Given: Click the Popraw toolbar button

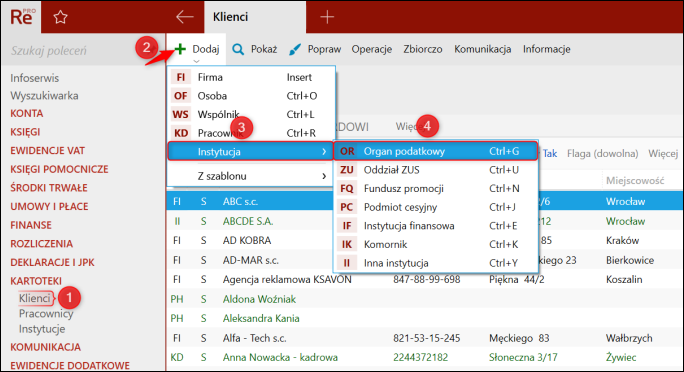Looking at the screenshot, I should click(315, 49).
